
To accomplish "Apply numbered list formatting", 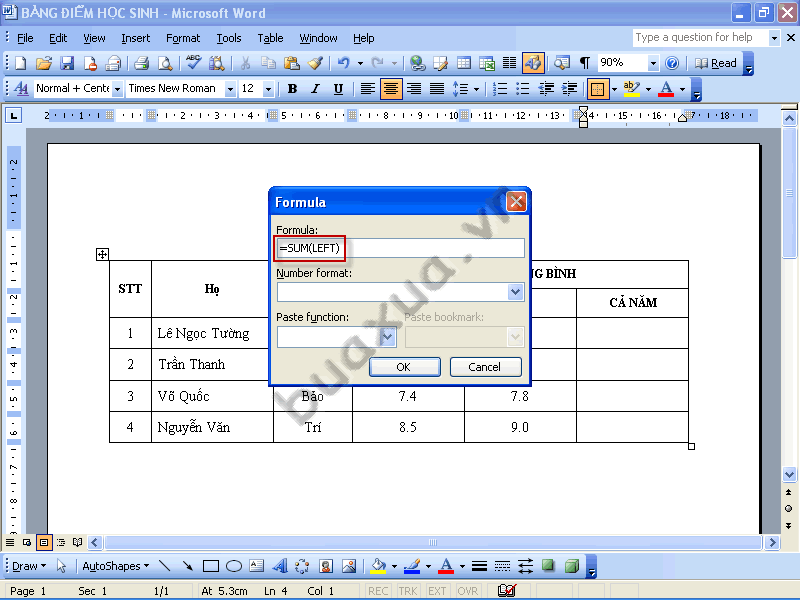I will pos(500,89).
